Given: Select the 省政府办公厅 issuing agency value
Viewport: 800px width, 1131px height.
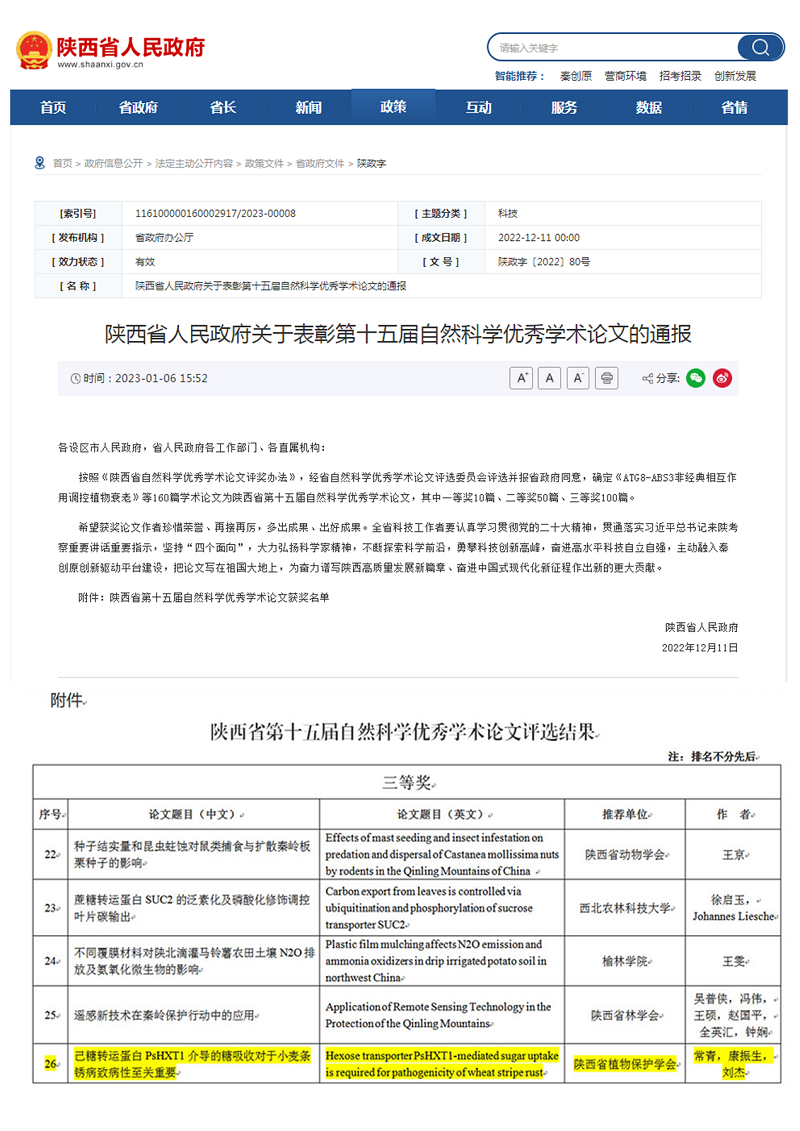Looking at the screenshot, I should coord(164,237).
